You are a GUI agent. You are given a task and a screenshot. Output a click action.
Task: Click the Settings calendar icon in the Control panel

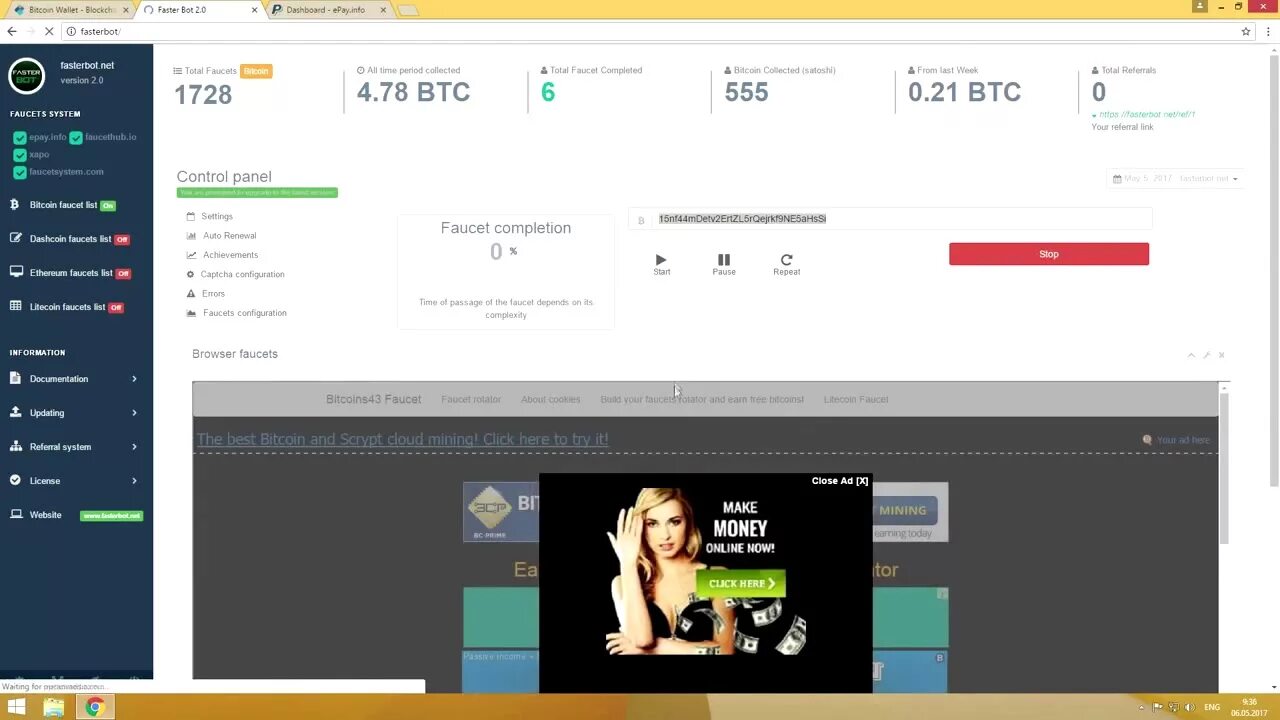191,216
